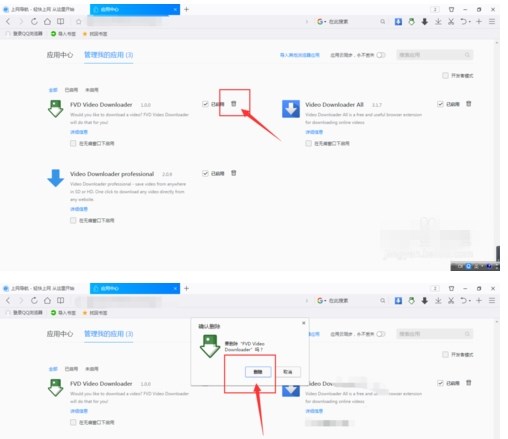Screen dimensions: 508x439
Task: Open Google search engine dropdown, window without dialog
Action: pyautogui.click(x=321, y=22)
